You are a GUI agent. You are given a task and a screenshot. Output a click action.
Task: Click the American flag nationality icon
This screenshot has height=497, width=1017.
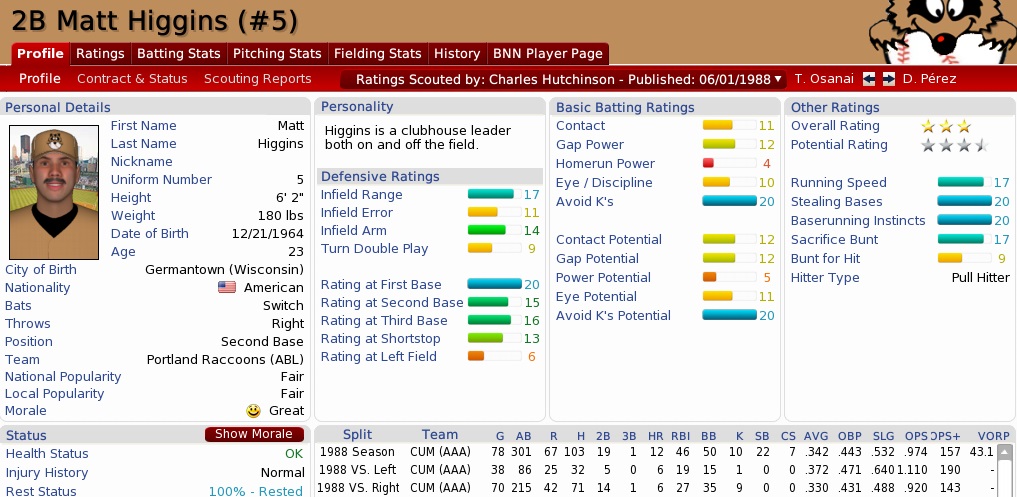[x=227, y=288]
